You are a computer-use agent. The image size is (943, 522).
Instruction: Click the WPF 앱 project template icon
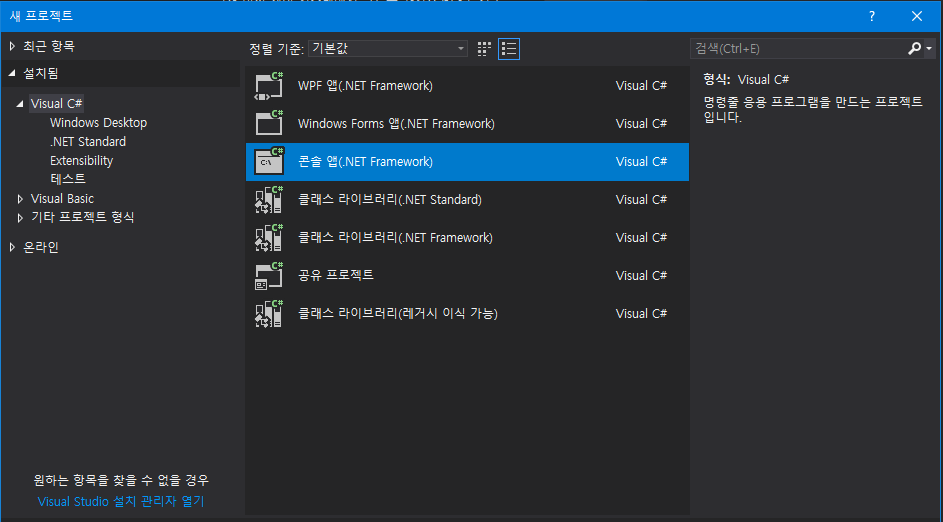[x=269, y=86]
